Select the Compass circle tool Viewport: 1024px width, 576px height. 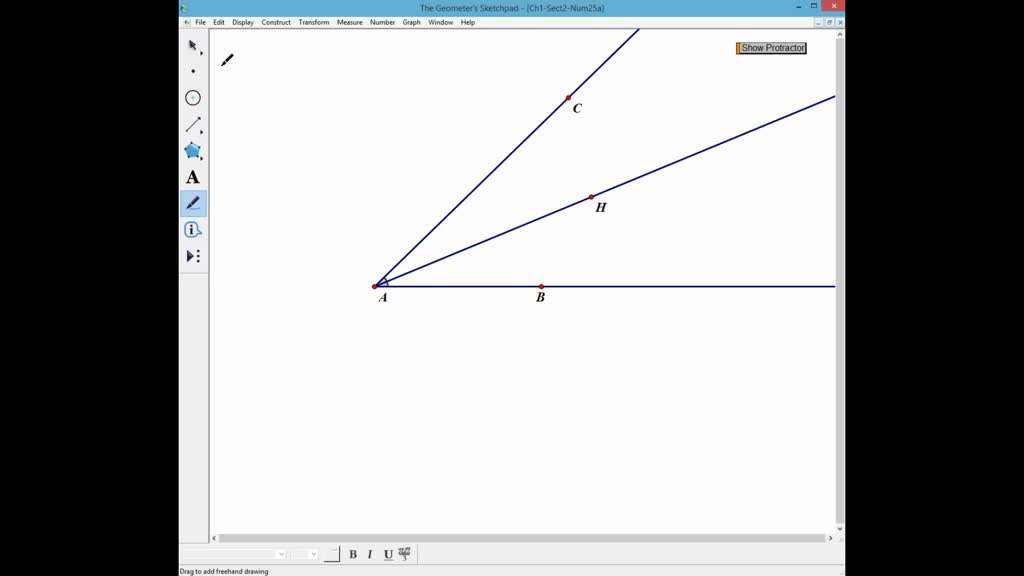(193, 97)
